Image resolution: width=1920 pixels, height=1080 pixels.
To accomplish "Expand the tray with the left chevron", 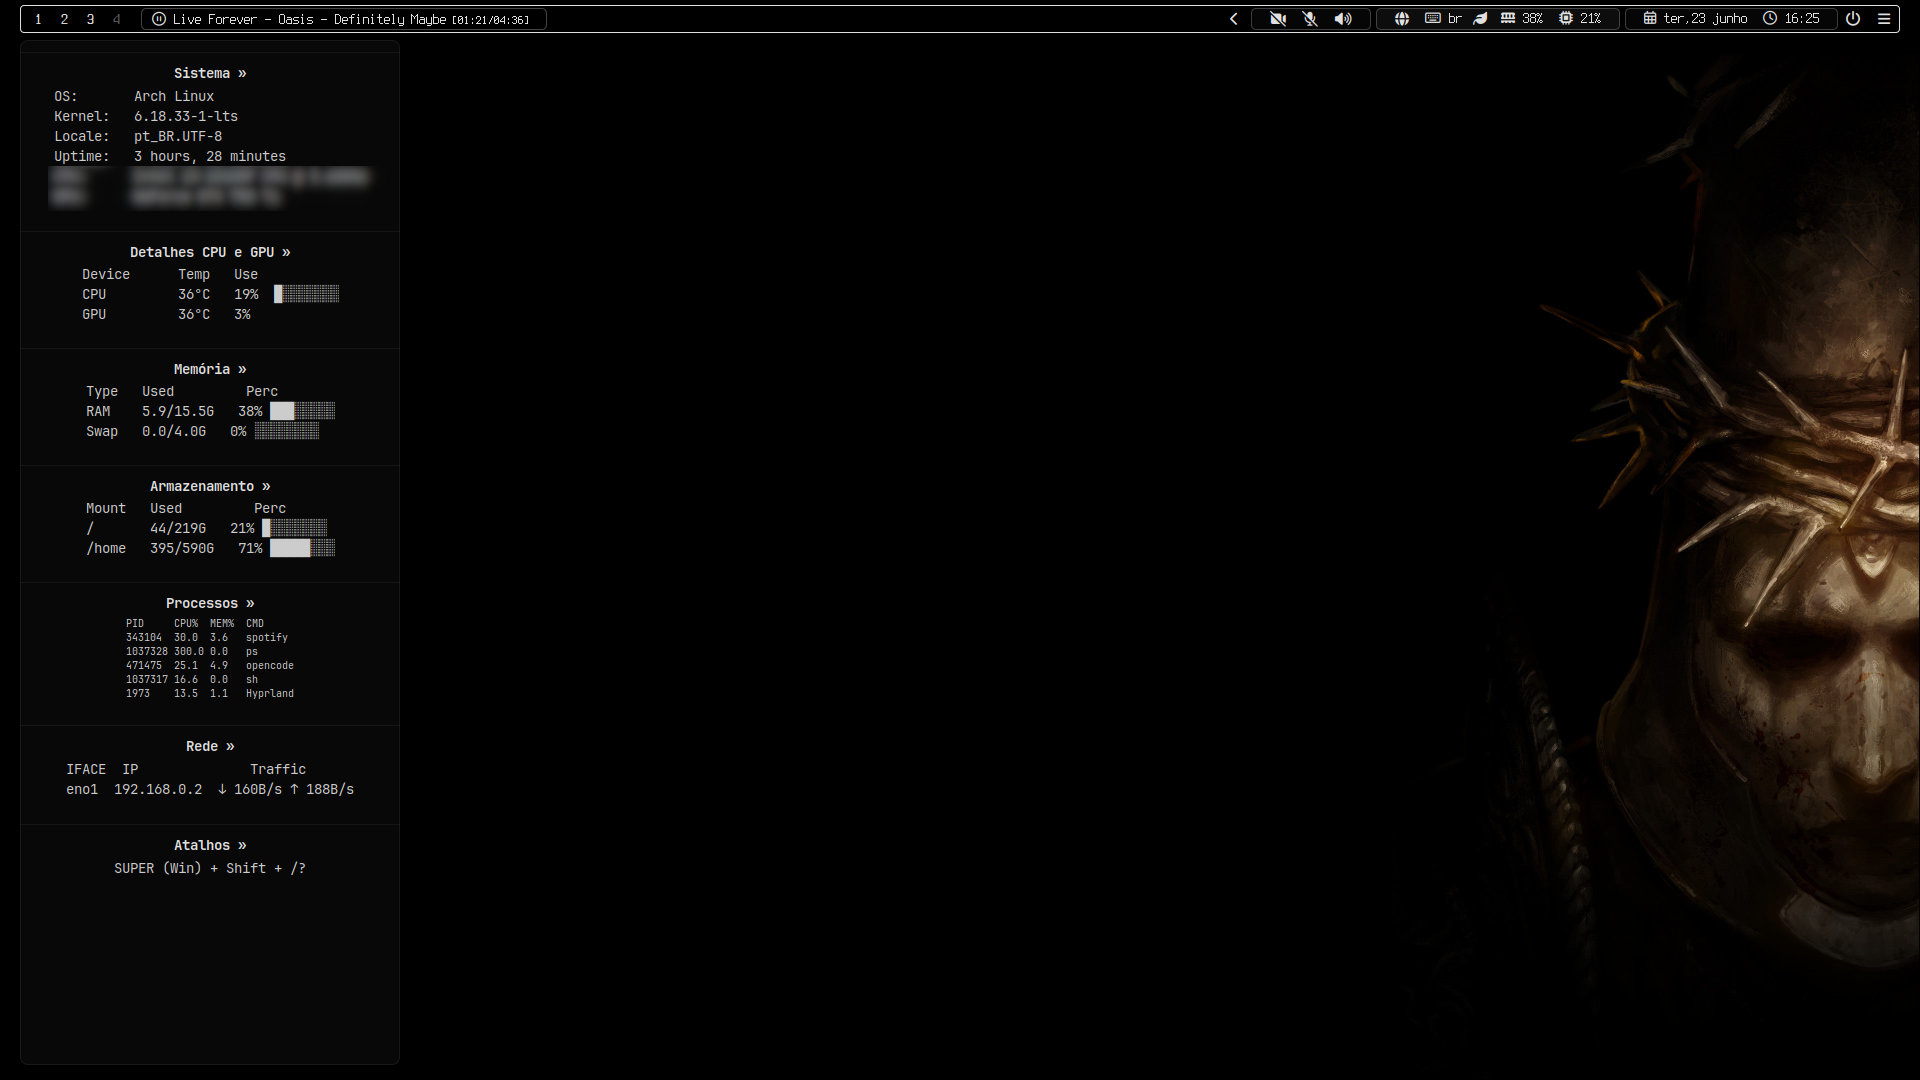I will [x=1234, y=19].
